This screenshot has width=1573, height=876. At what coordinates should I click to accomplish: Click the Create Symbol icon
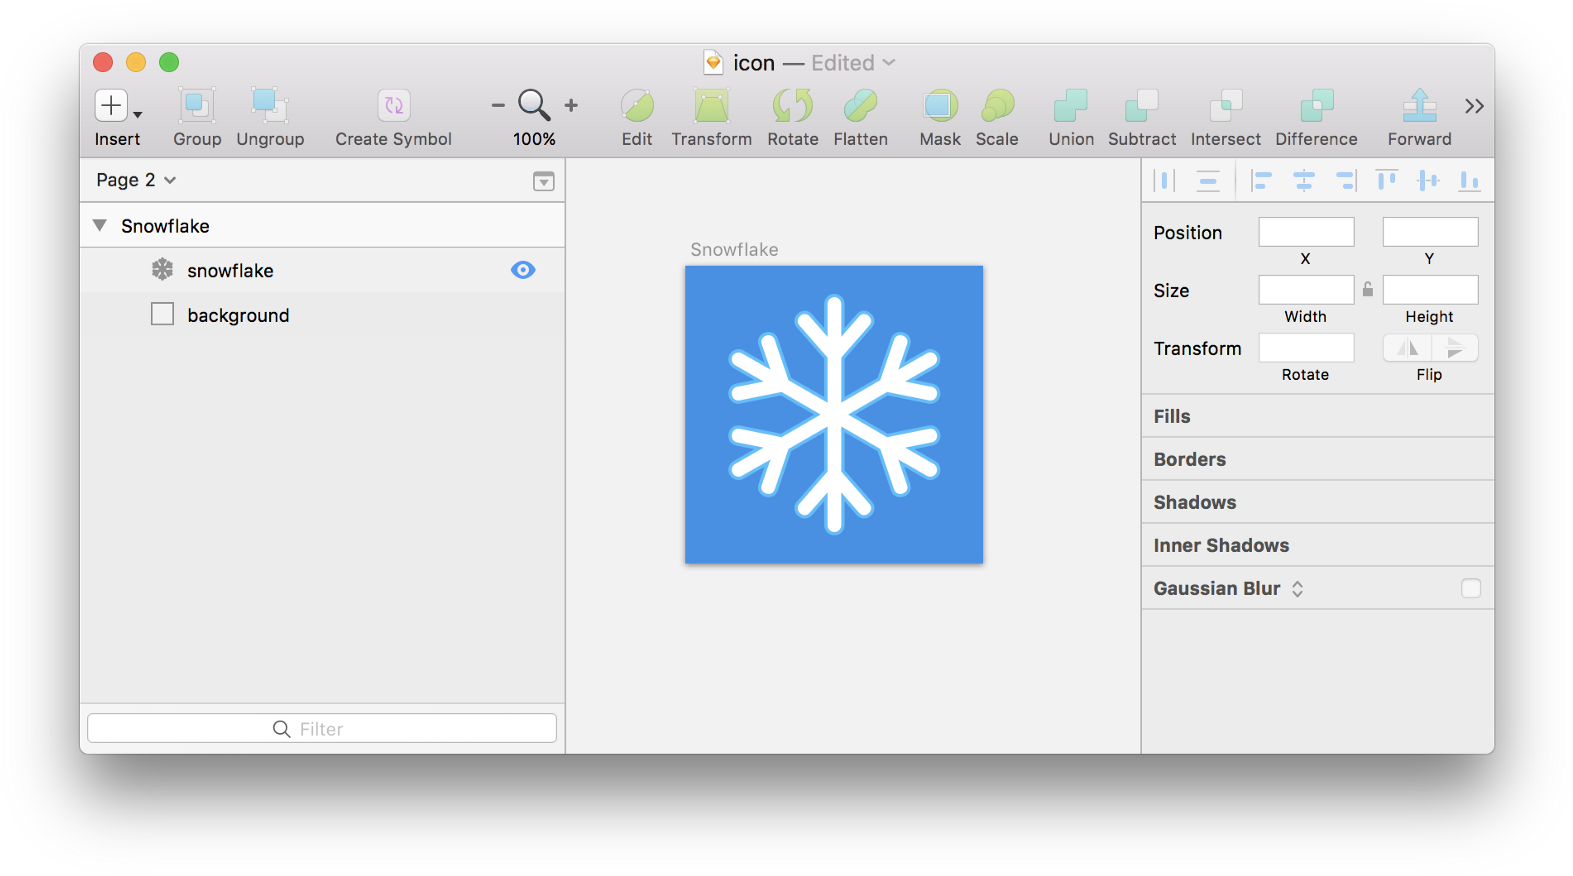pos(393,106)
